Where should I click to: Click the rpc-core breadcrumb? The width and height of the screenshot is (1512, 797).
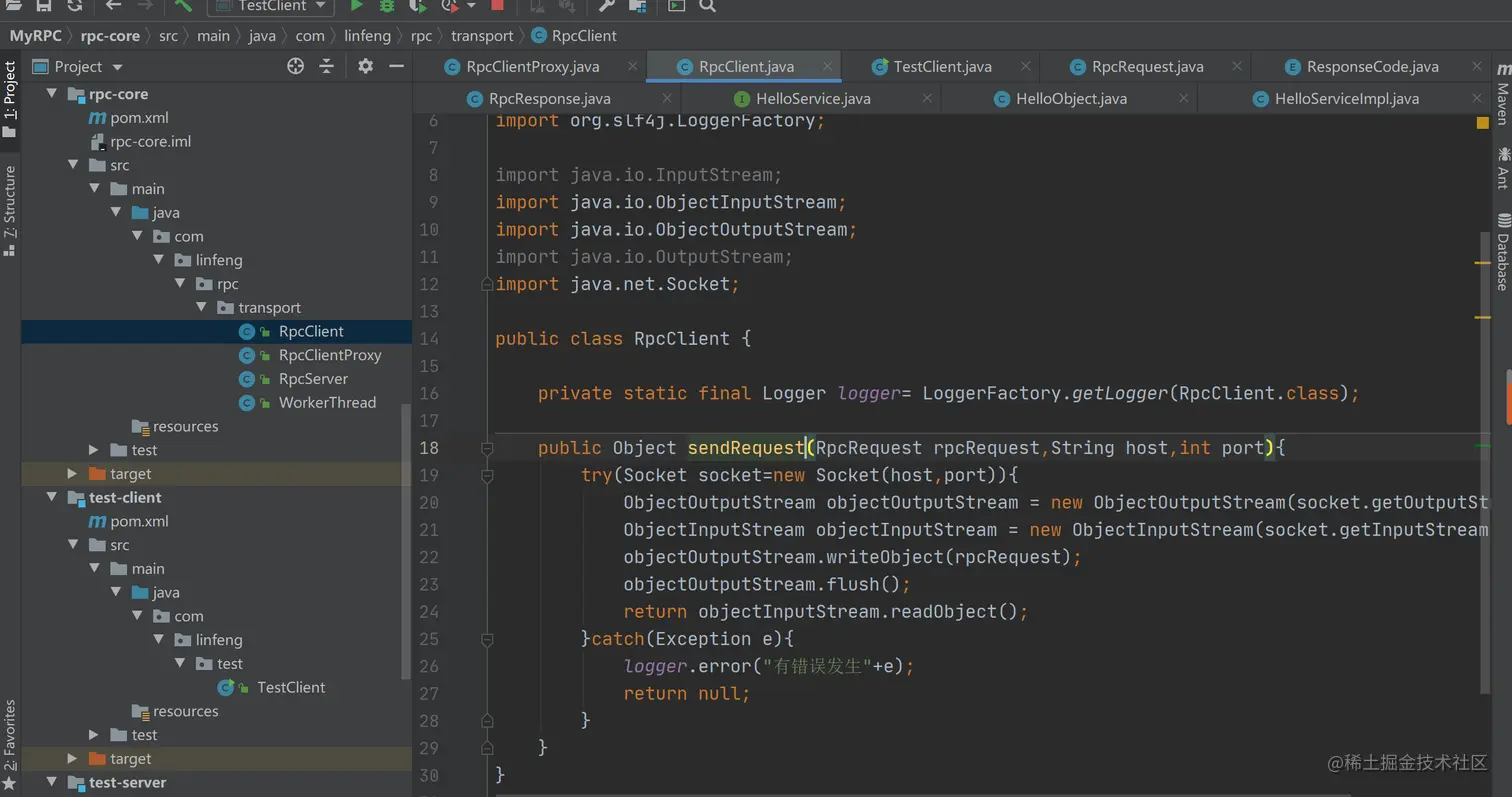click(110, 36)
